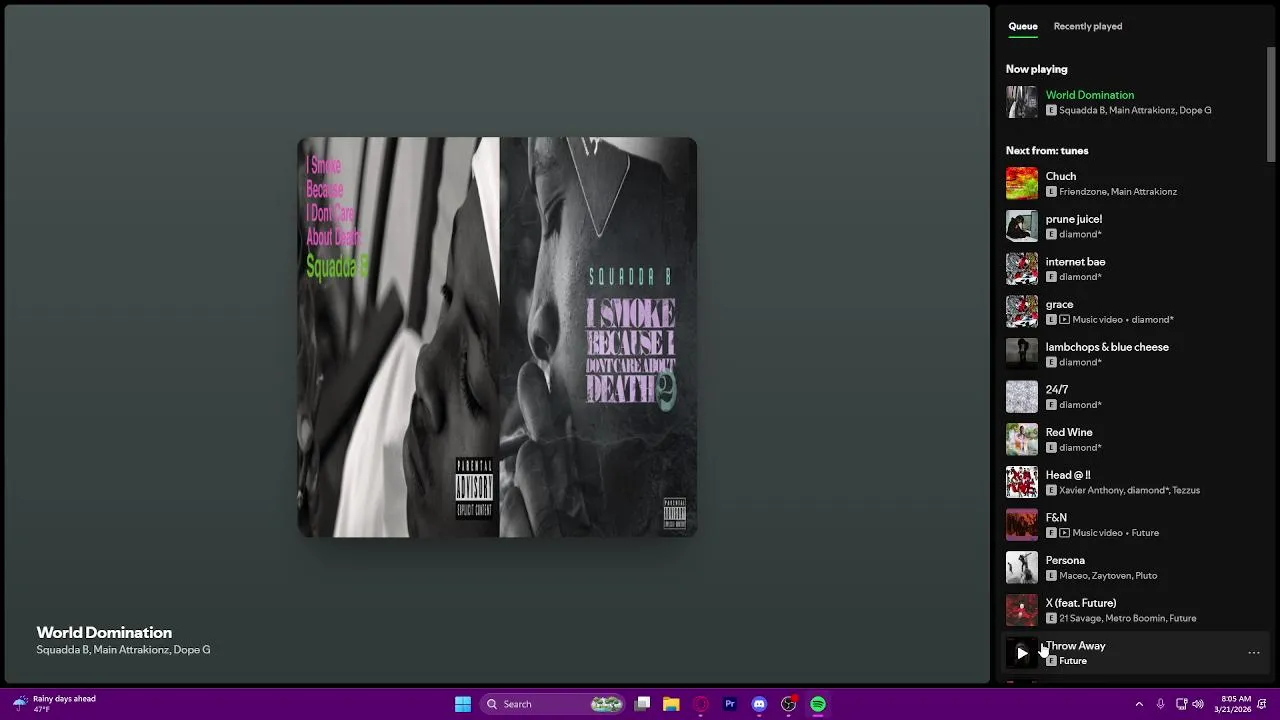Click the 24/7 track thumbnail
The width and height of the screenshot is (1280, 720).
[x=1022, y=397]
